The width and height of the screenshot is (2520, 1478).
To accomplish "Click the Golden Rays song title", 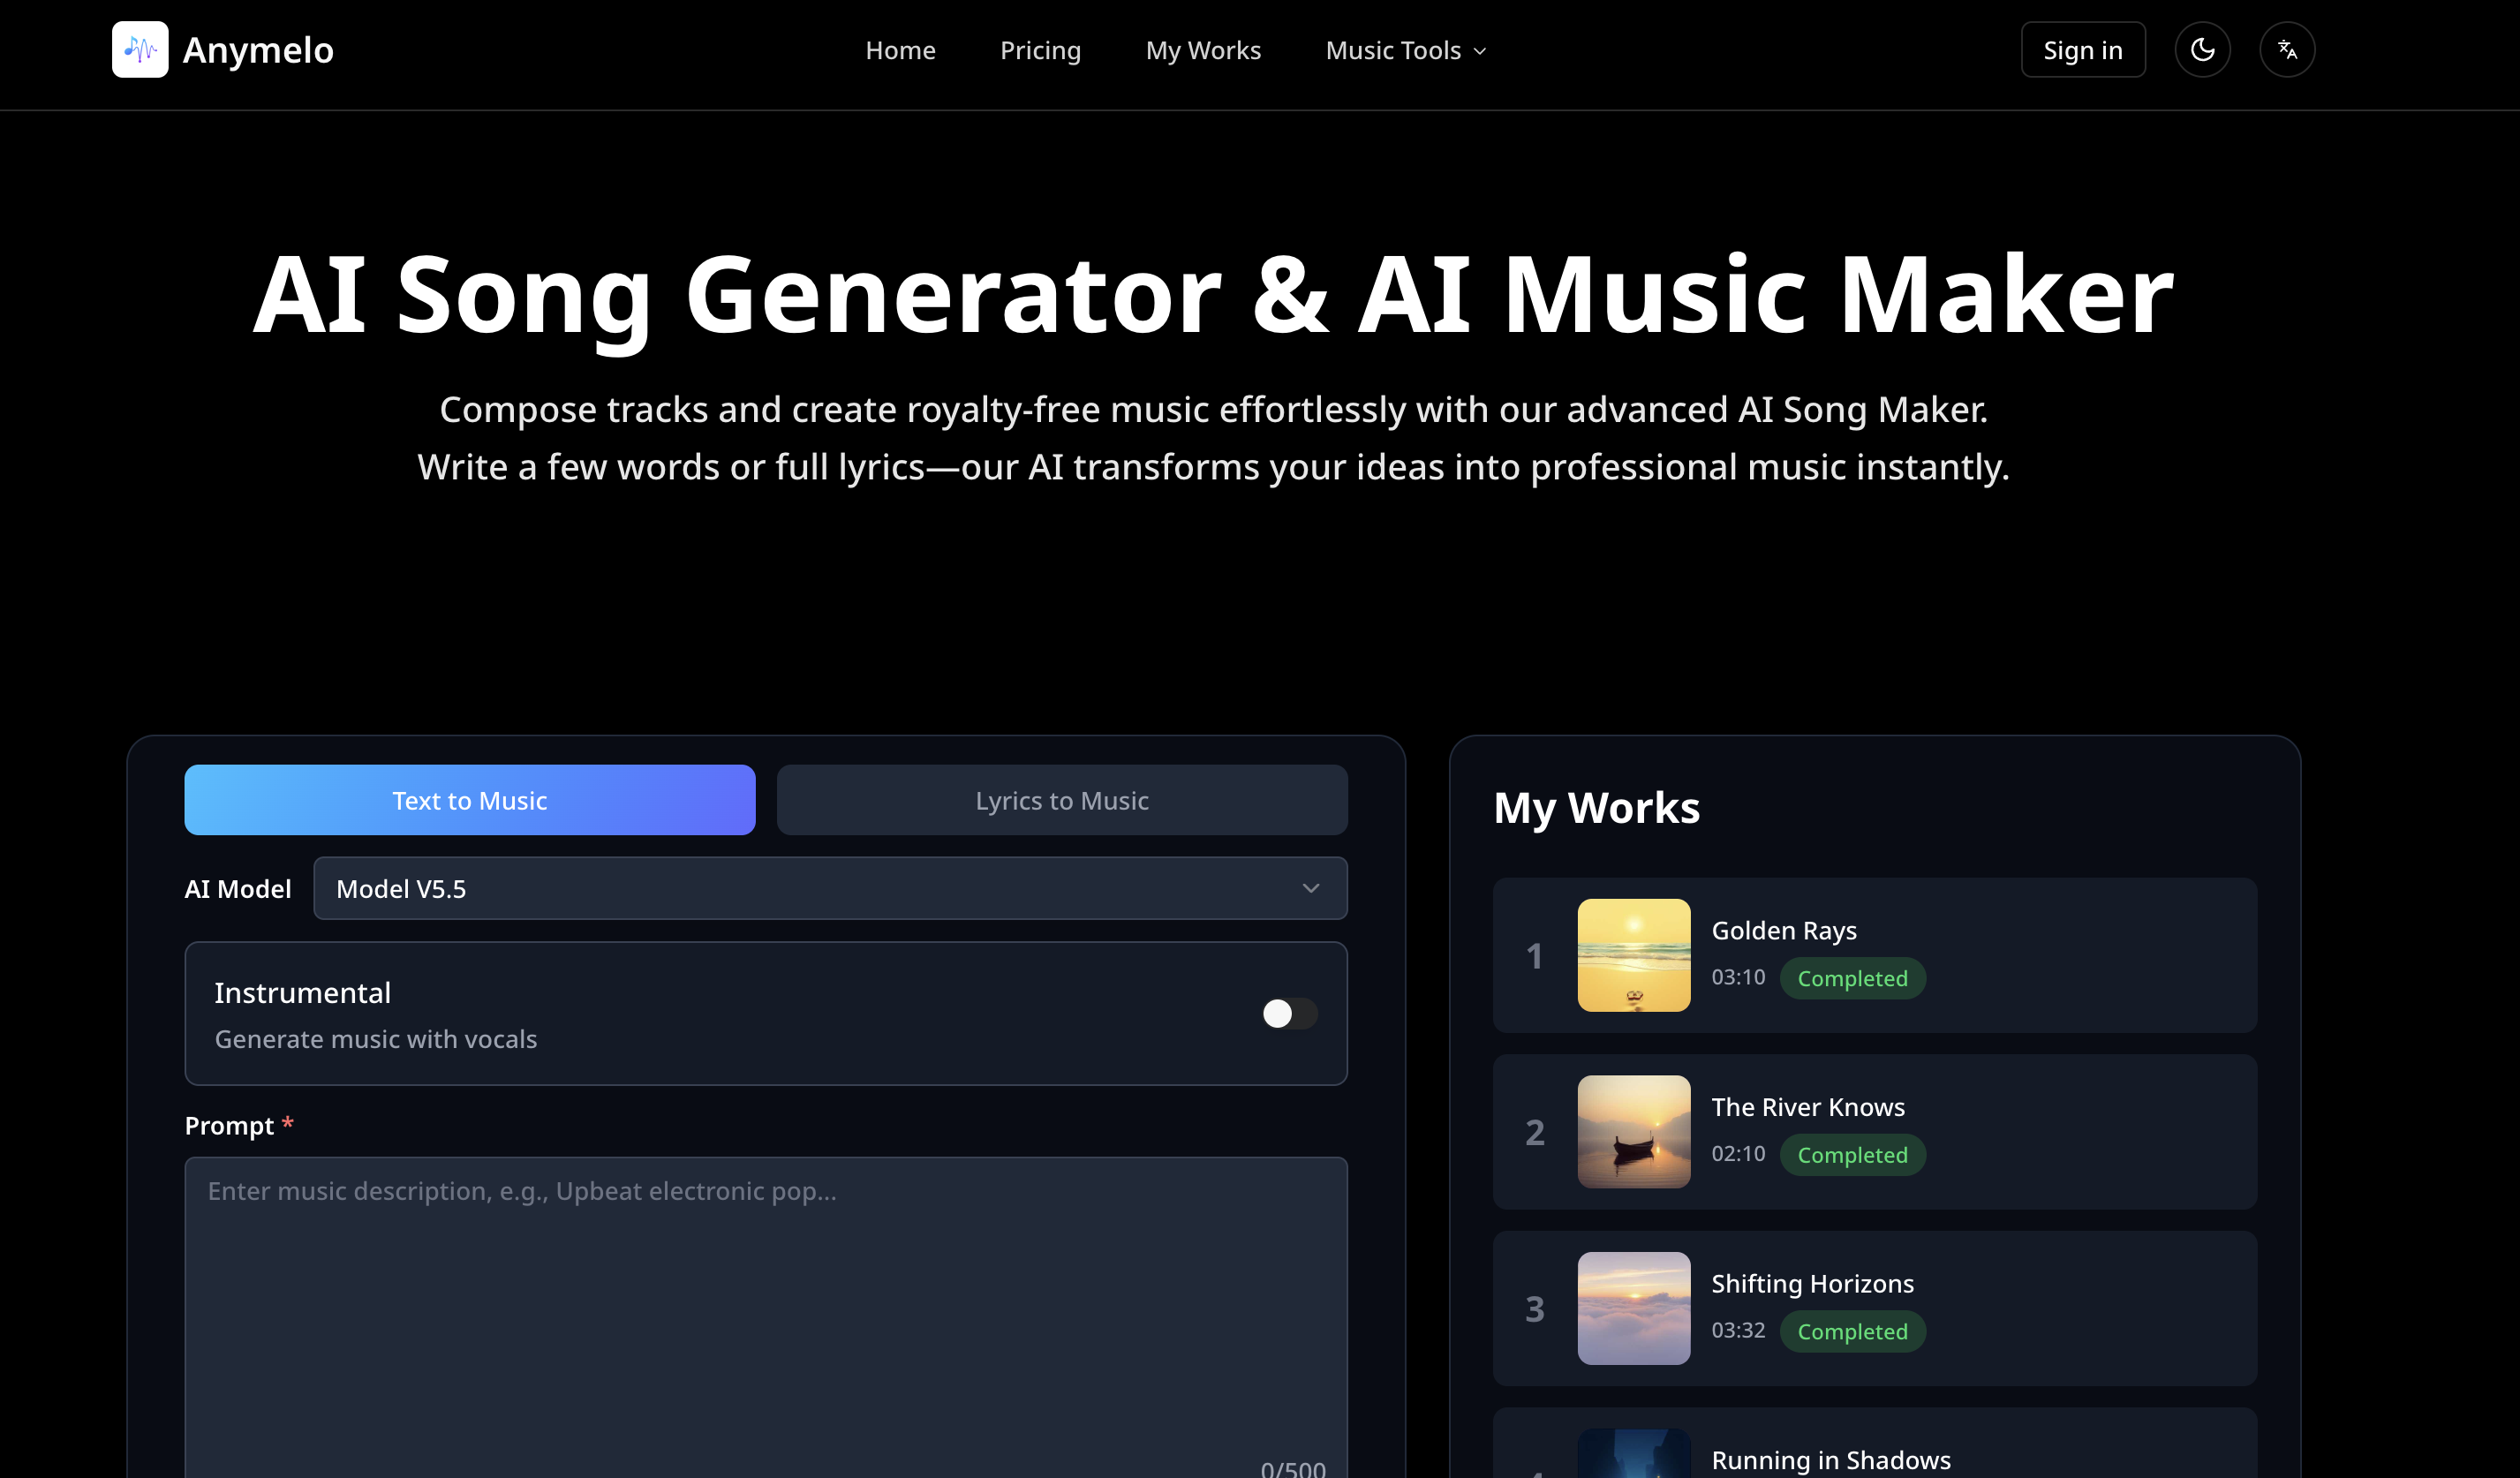I will pyautogui.click(x=1784, y=930).
